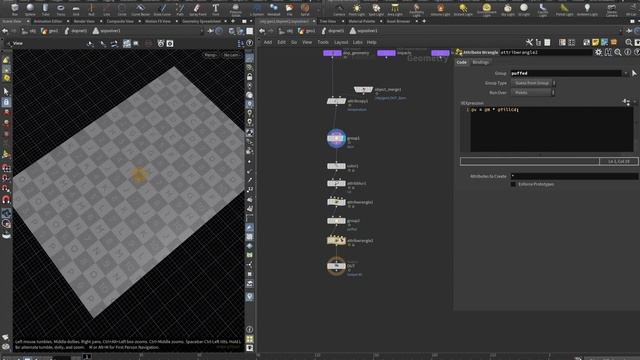Switch to the Composite View tab
Screen dimensions: 640x360
click(120, 21)
